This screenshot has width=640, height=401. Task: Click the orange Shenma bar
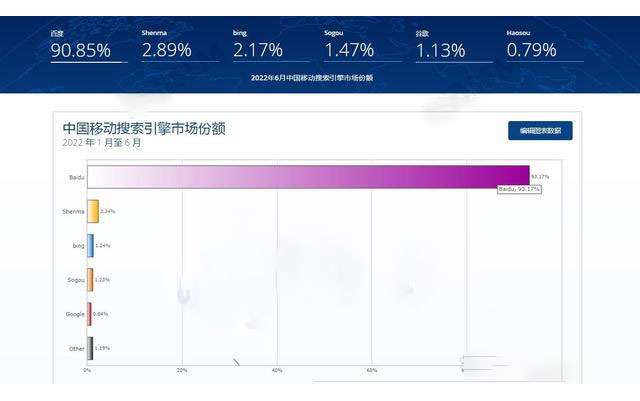[93, 211]
